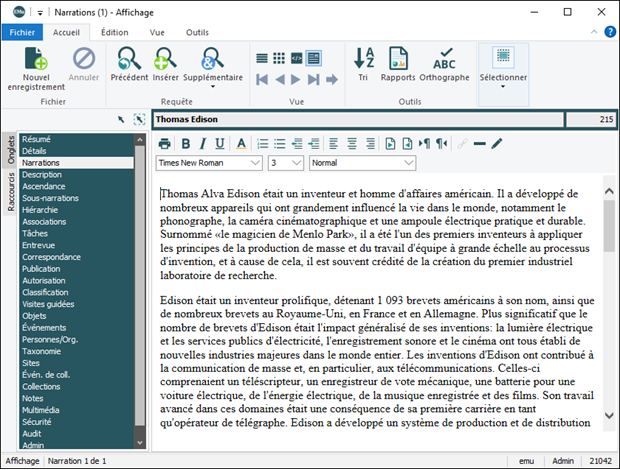620x470 pixels.
Task: Click the Insérer search icon
Action: (x=167, y=59)
